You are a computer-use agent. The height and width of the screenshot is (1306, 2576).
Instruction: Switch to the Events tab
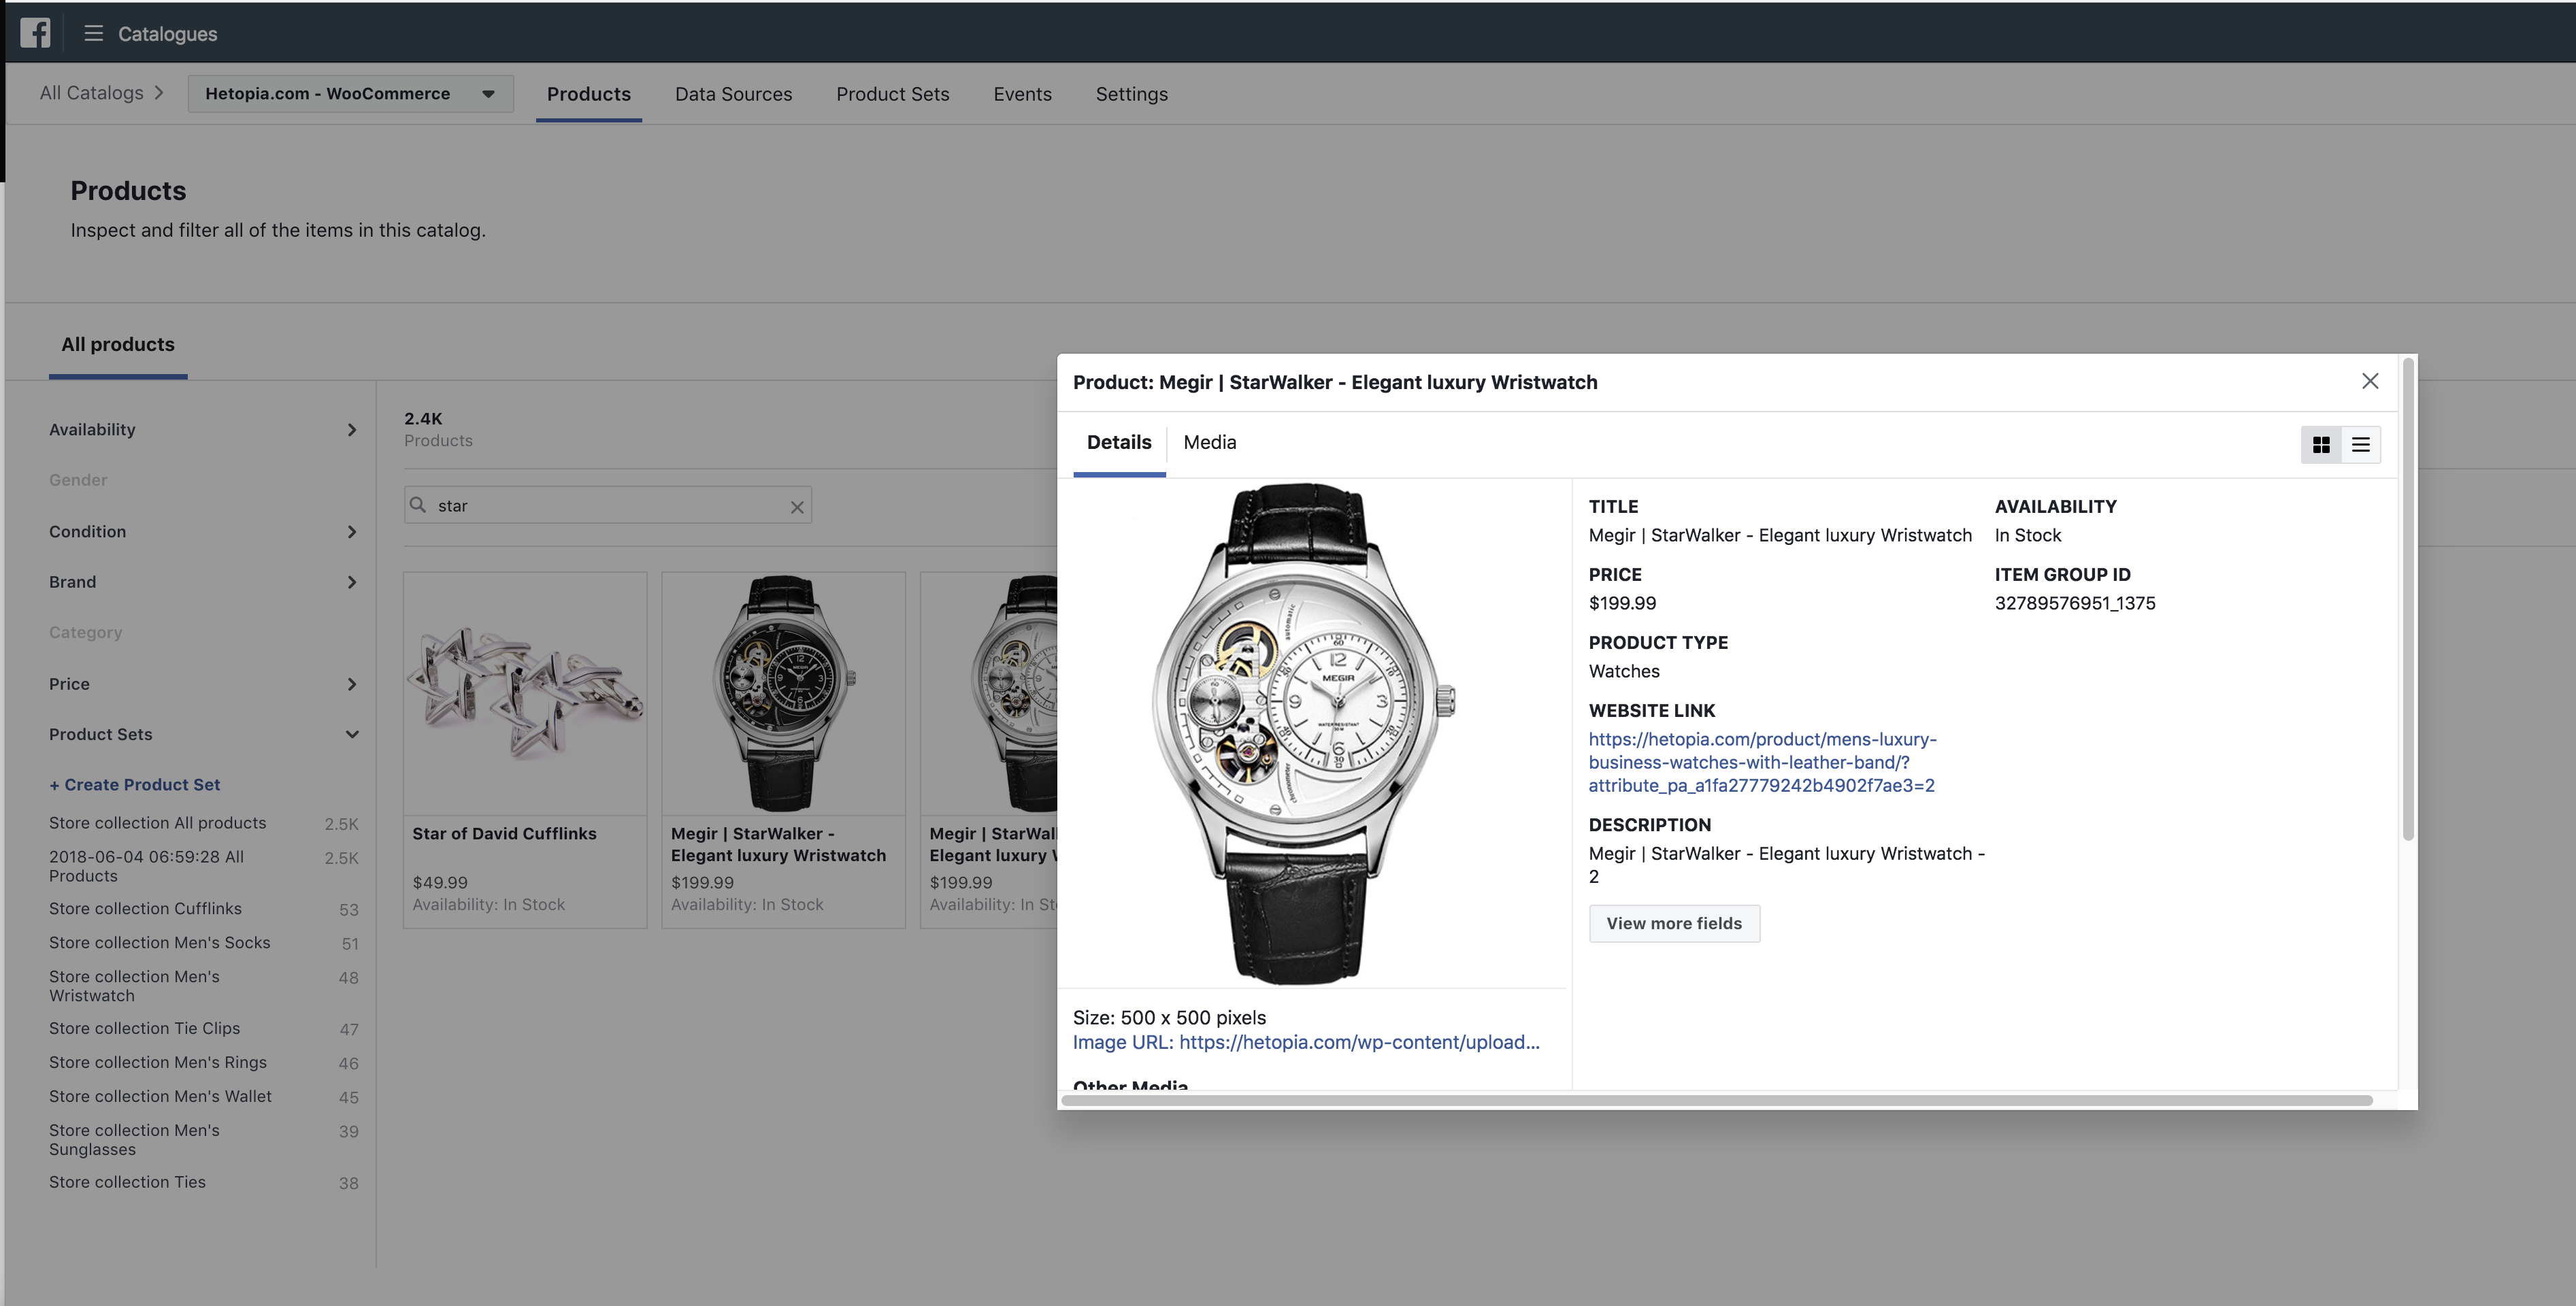pyautogui.click(x=1022, y=94)
